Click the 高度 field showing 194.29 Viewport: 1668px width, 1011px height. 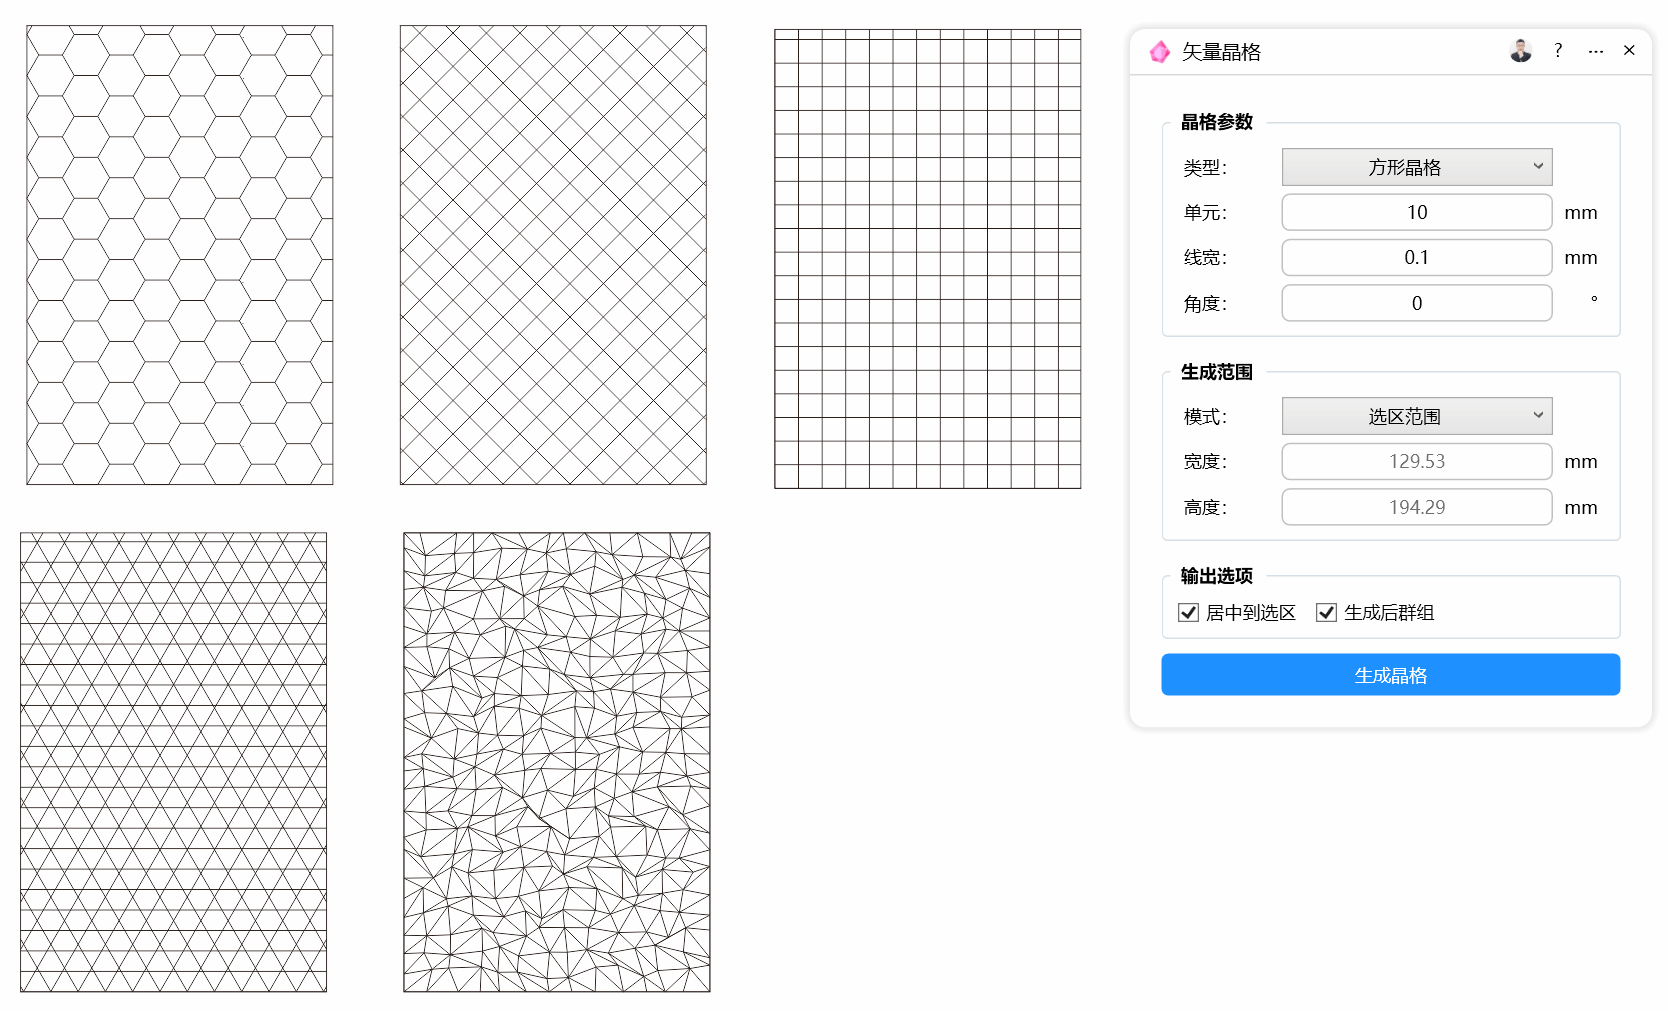[x=1417, y=507]
